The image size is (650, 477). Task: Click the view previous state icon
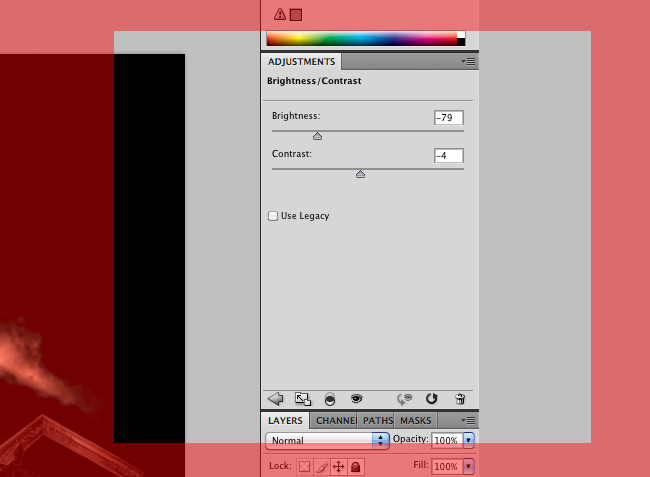(x=405, y=398)
